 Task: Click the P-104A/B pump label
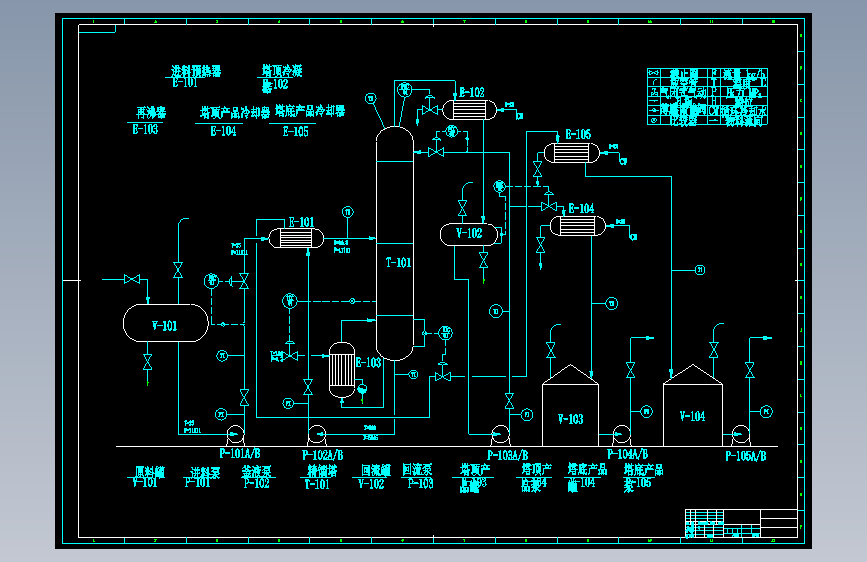pyautogui.click(x=628, y=454)
